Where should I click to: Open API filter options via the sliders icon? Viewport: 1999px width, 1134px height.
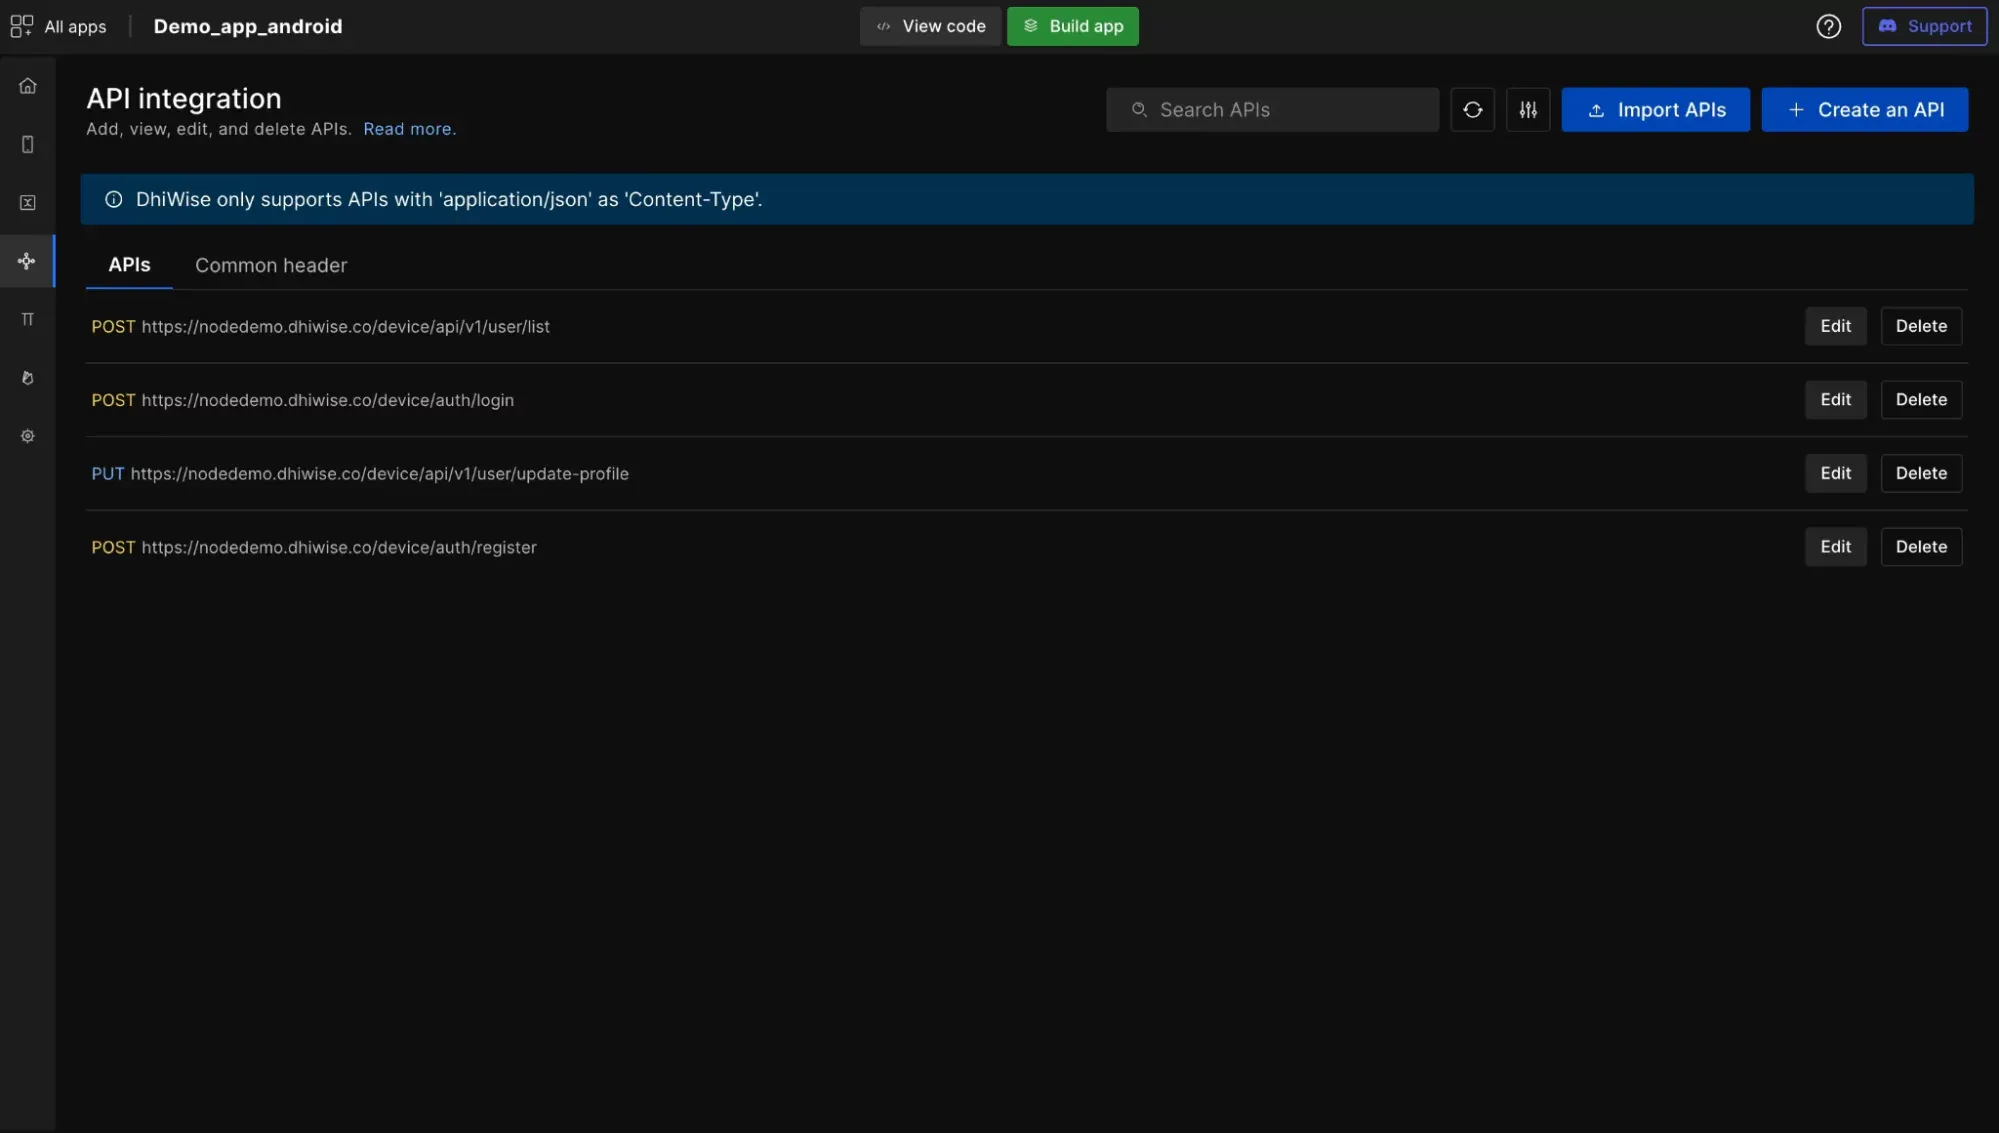(1527, 109)
